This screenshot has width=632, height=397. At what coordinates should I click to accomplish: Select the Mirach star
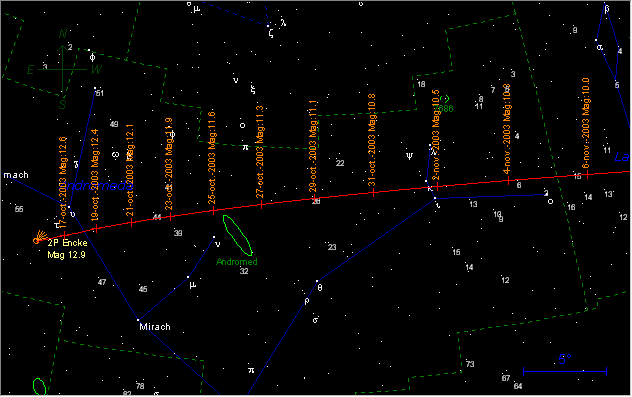click(138, 320)
